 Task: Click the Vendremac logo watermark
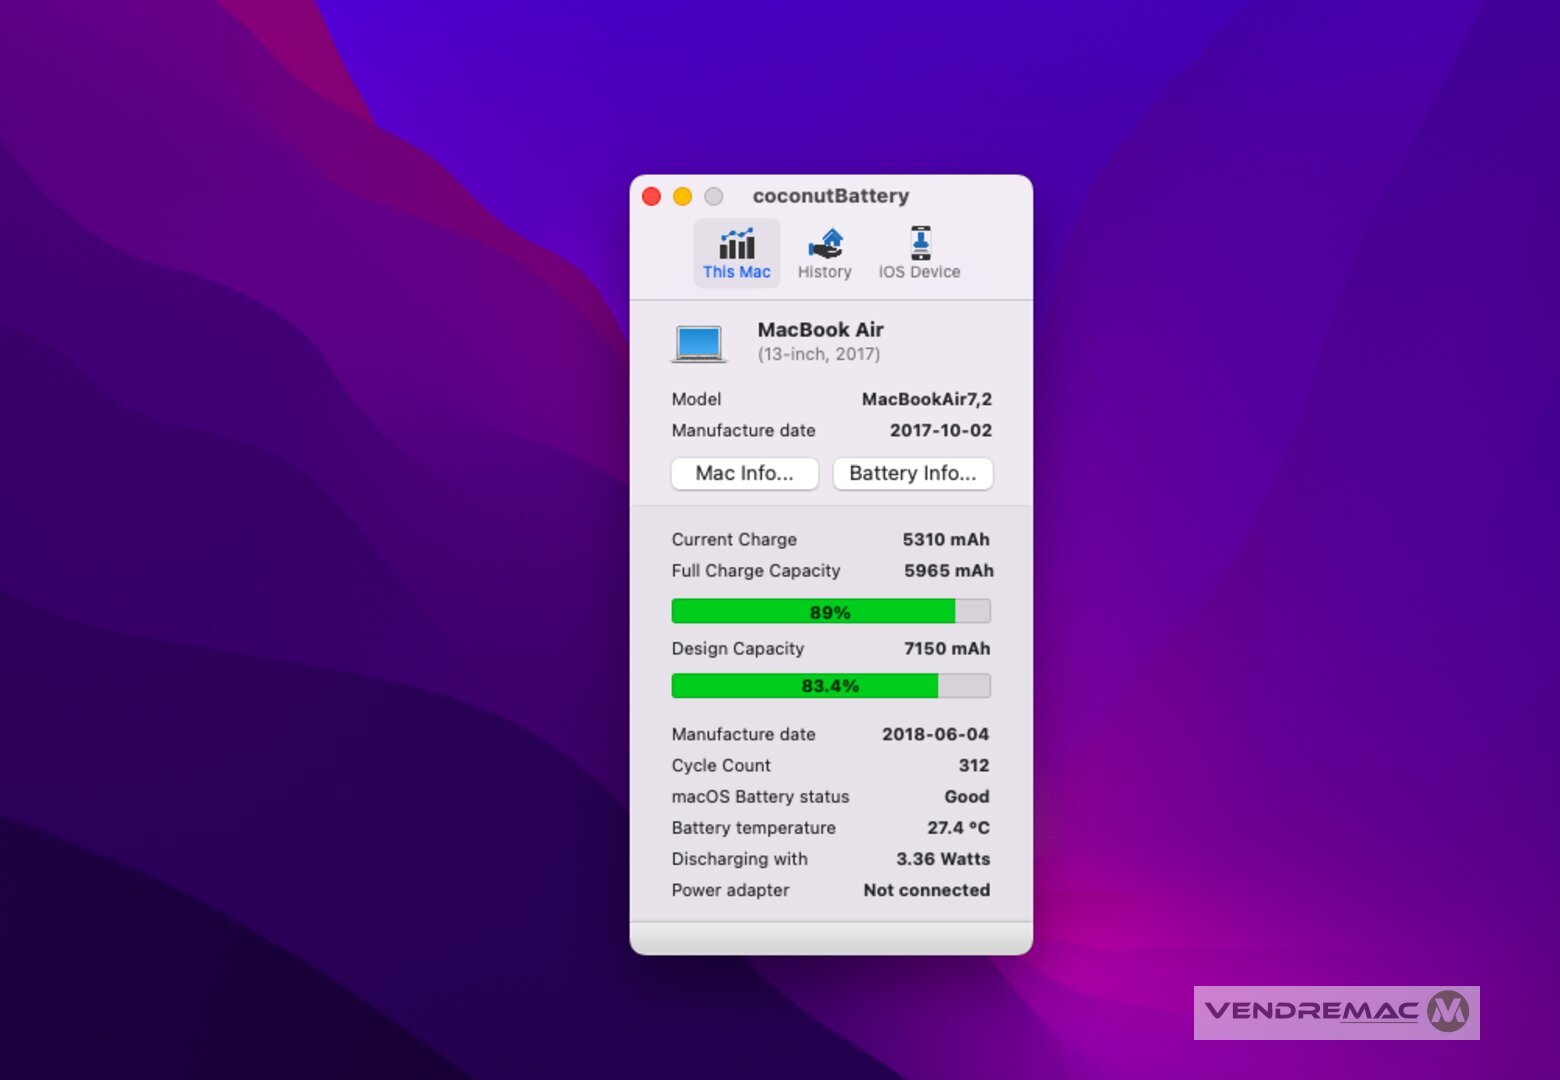coord(1336,1012)
